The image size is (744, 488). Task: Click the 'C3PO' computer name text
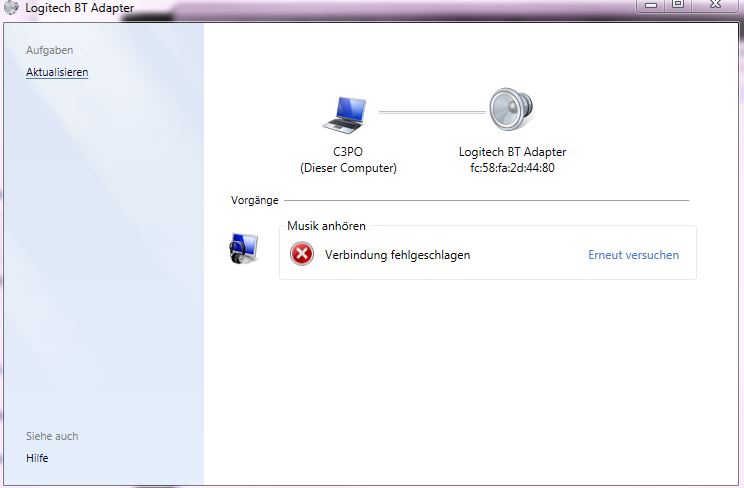click(x=348, y=152)
